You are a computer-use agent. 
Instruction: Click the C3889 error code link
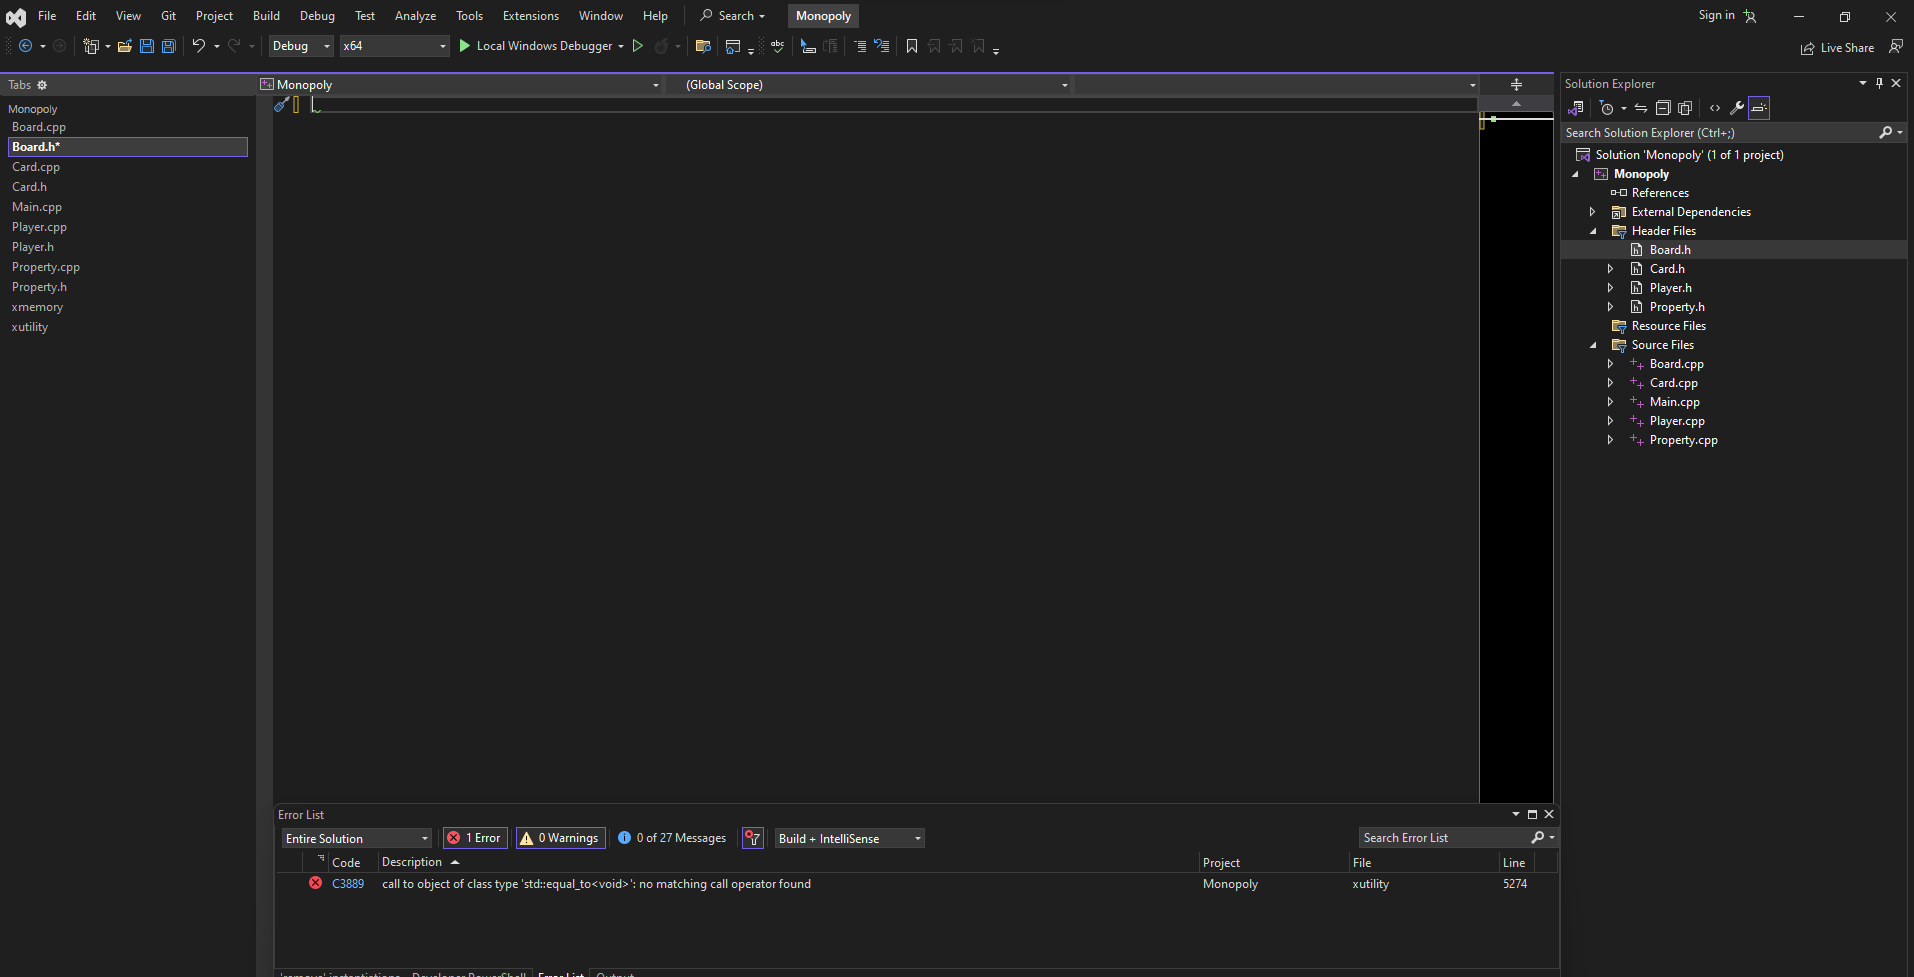[348, 884]
